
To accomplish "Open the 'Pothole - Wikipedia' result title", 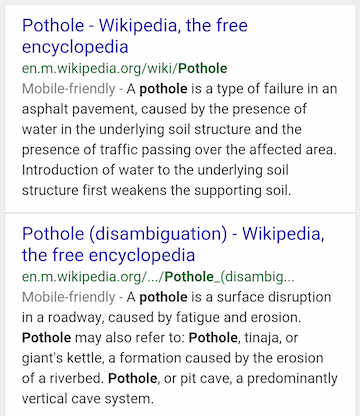I will click(x=135, y=36).
